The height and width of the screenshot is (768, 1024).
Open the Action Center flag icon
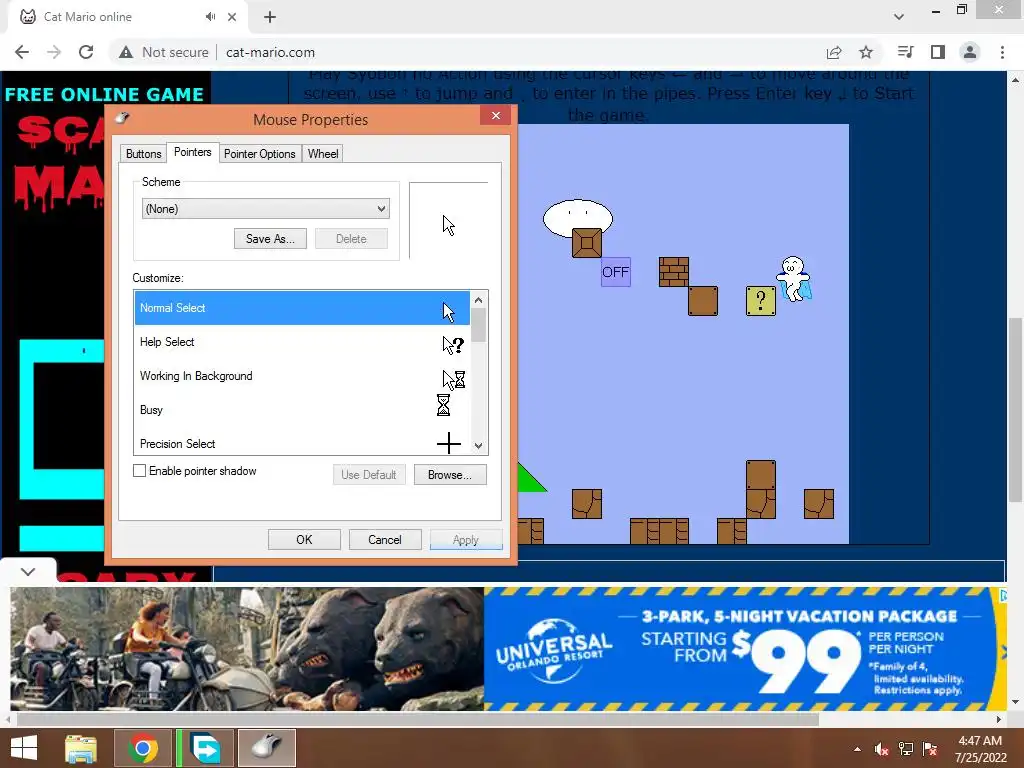[x=930, y=749]
